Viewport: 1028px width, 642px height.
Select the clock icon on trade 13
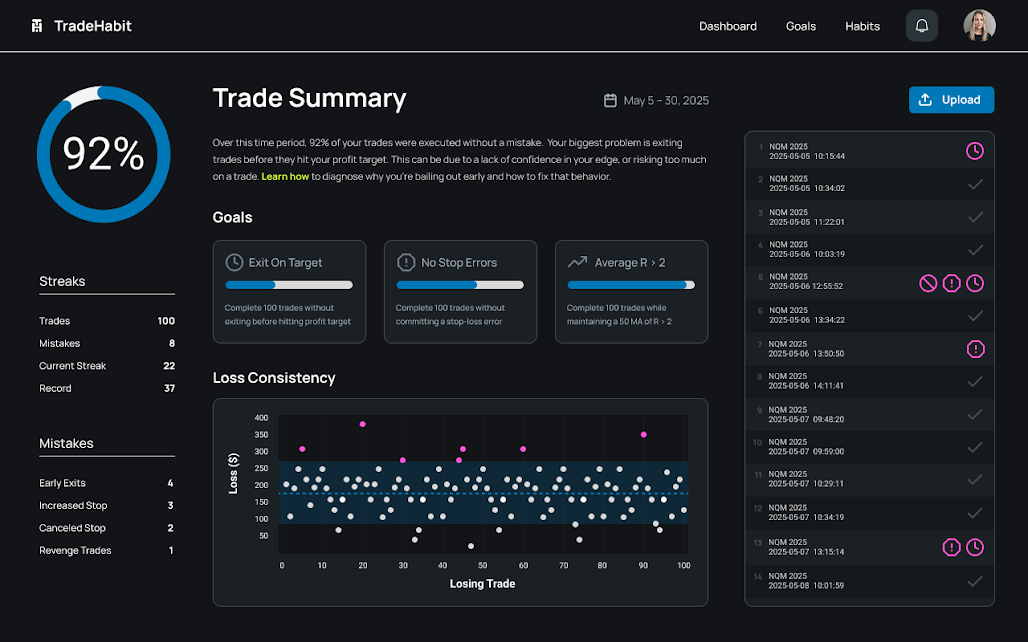tap(975, 547)
